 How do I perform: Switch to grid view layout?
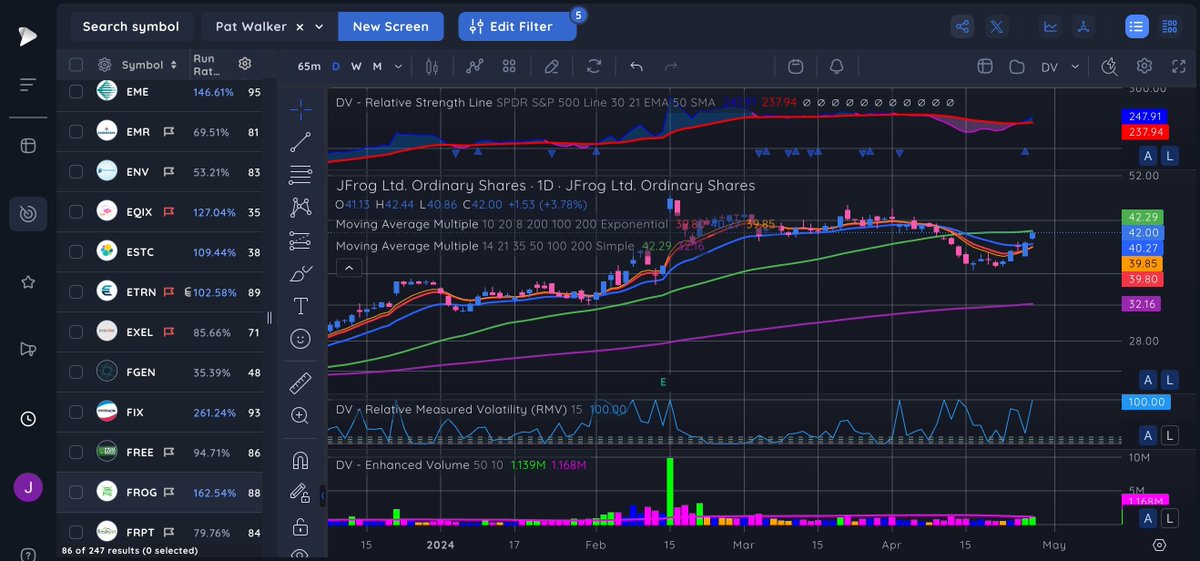1169,27
